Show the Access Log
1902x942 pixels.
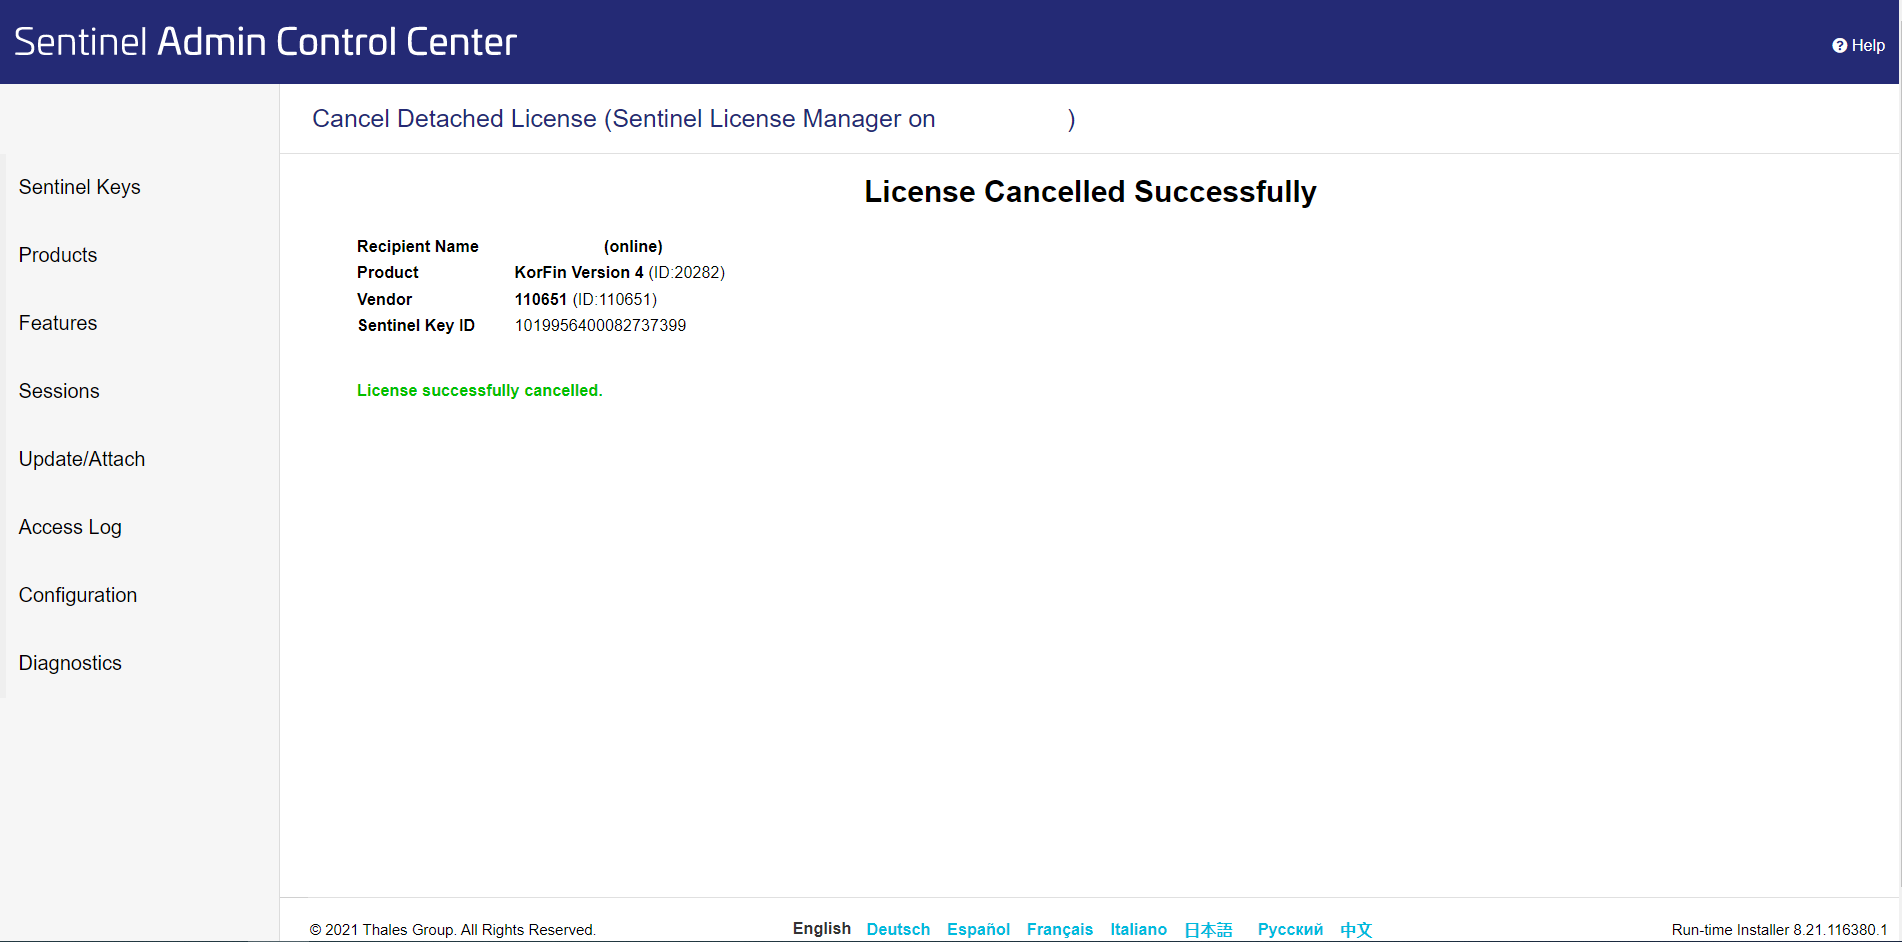pos(70,527)
